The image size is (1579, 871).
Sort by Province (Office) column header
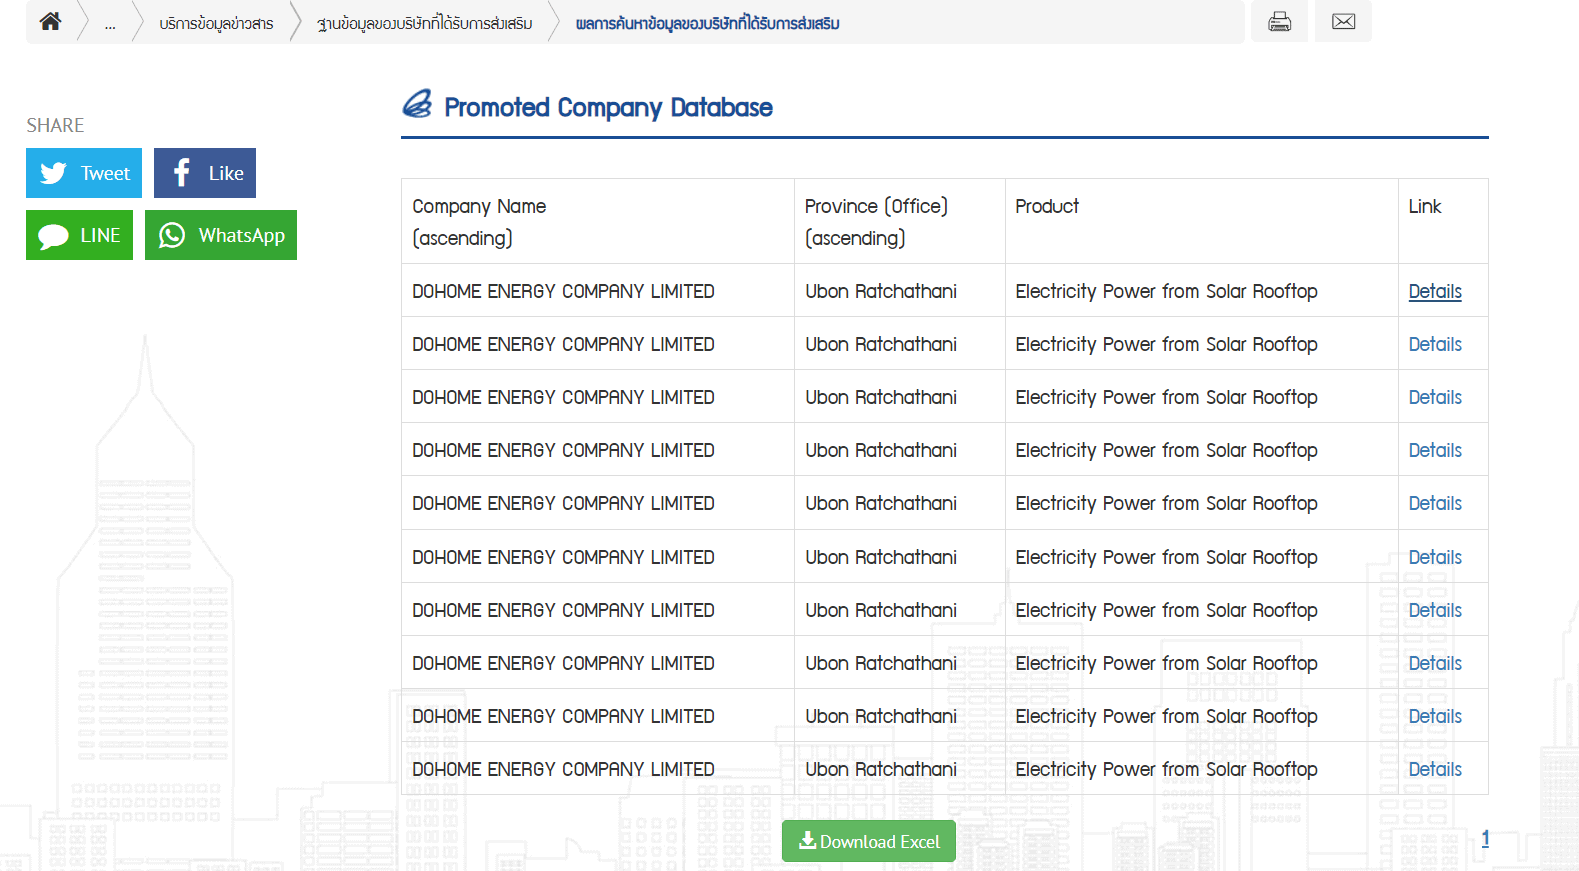(876, 221)
